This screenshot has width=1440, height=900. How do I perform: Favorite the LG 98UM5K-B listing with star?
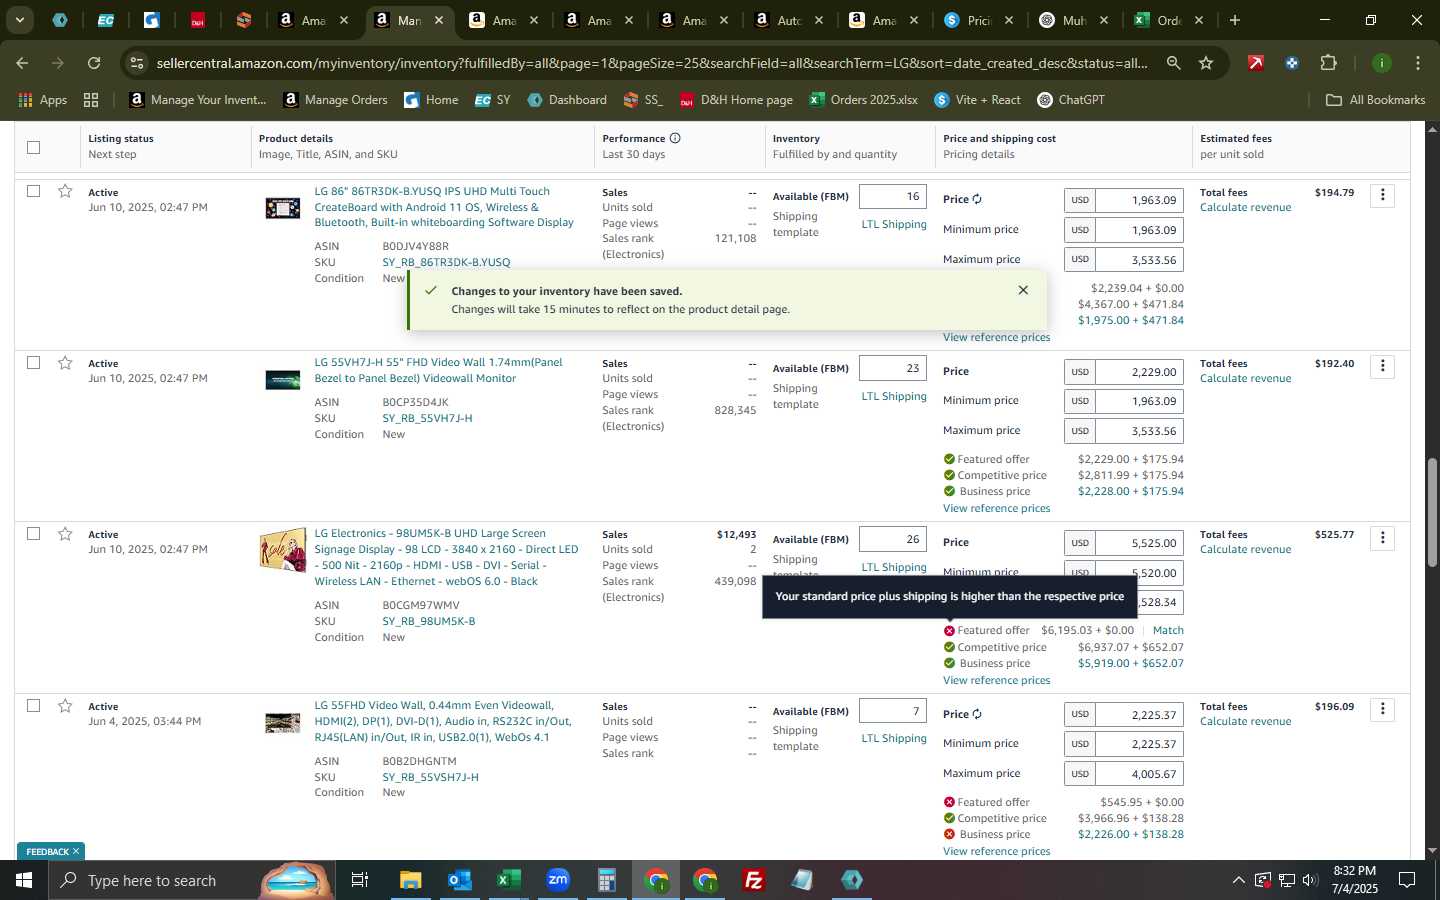click(65, 534)
